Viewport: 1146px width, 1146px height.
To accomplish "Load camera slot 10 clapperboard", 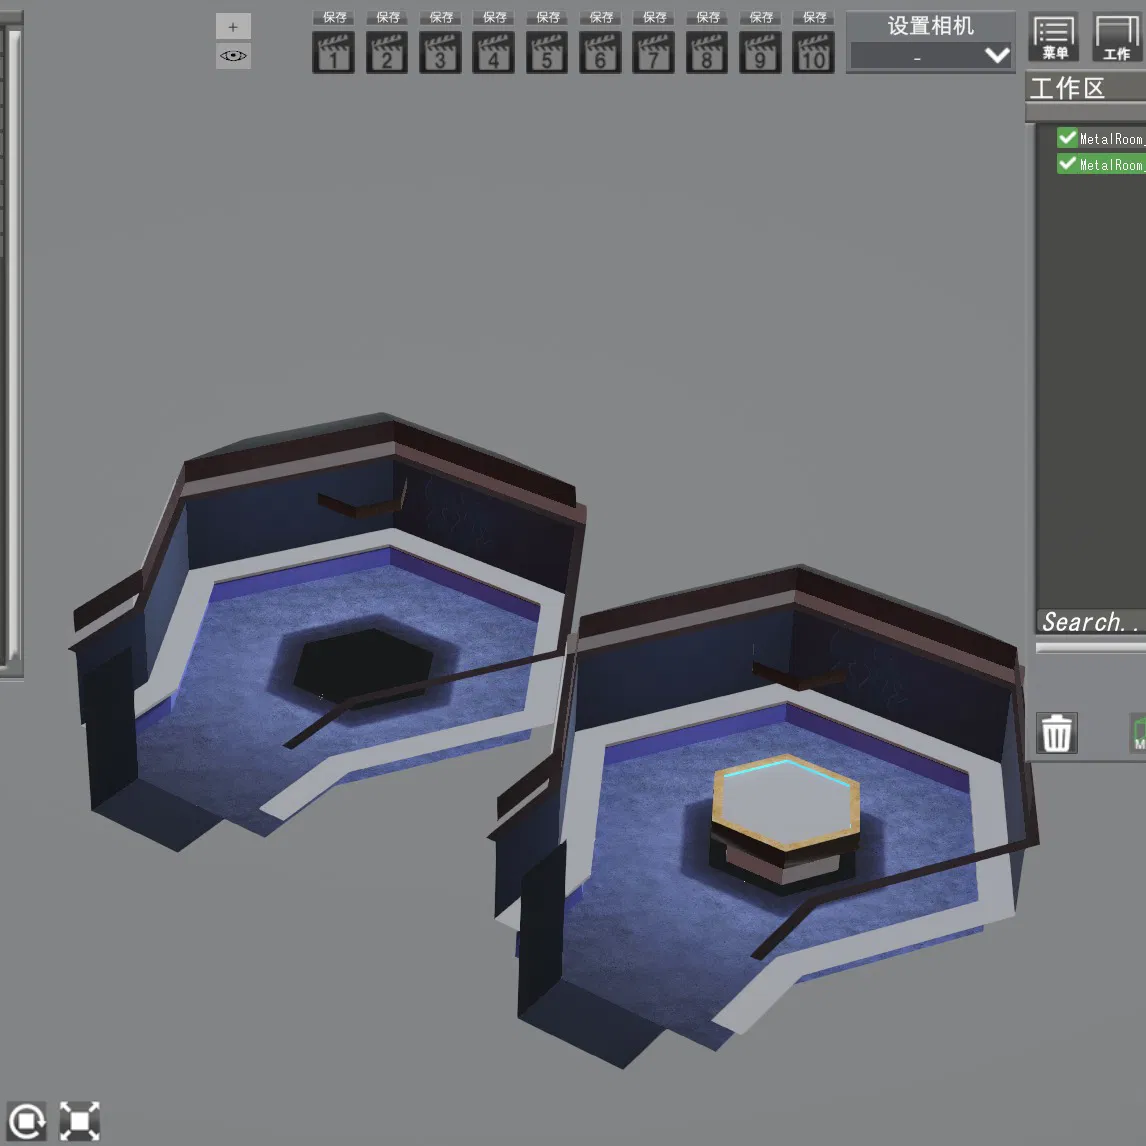I will pyautogui.click(x=813, y=52).
